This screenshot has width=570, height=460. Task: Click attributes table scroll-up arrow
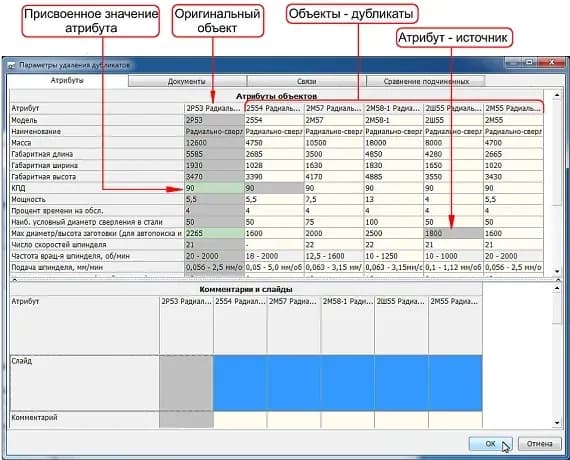(x=557, y=95)
